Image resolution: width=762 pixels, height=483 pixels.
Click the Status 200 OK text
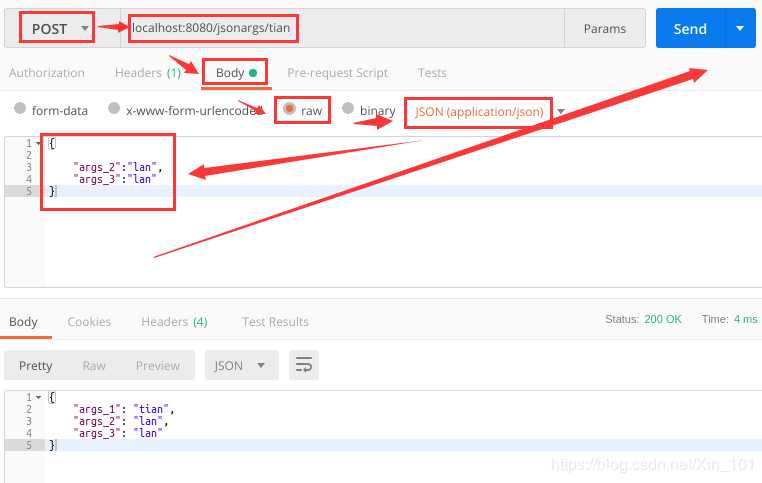click(643, 319)
